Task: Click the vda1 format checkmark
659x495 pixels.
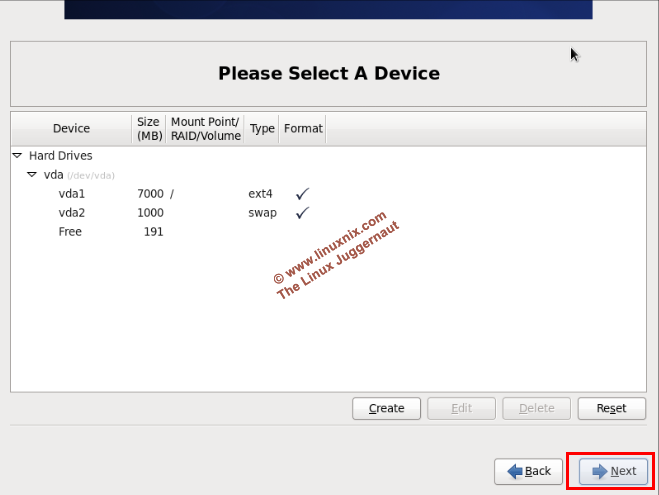Action: 302,193
